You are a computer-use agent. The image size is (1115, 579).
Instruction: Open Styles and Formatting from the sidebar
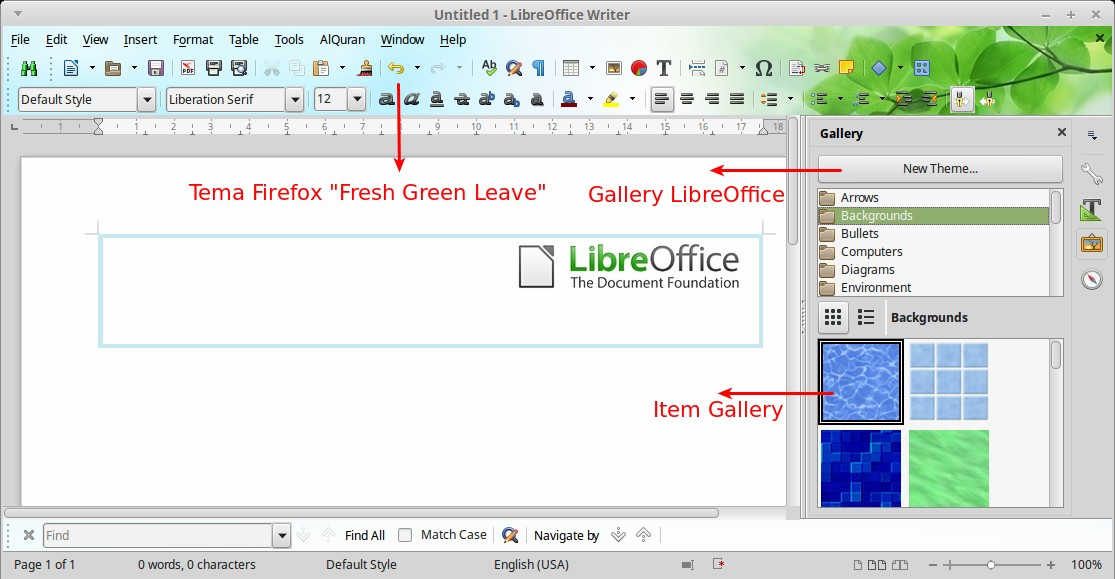click(1092, 209)
